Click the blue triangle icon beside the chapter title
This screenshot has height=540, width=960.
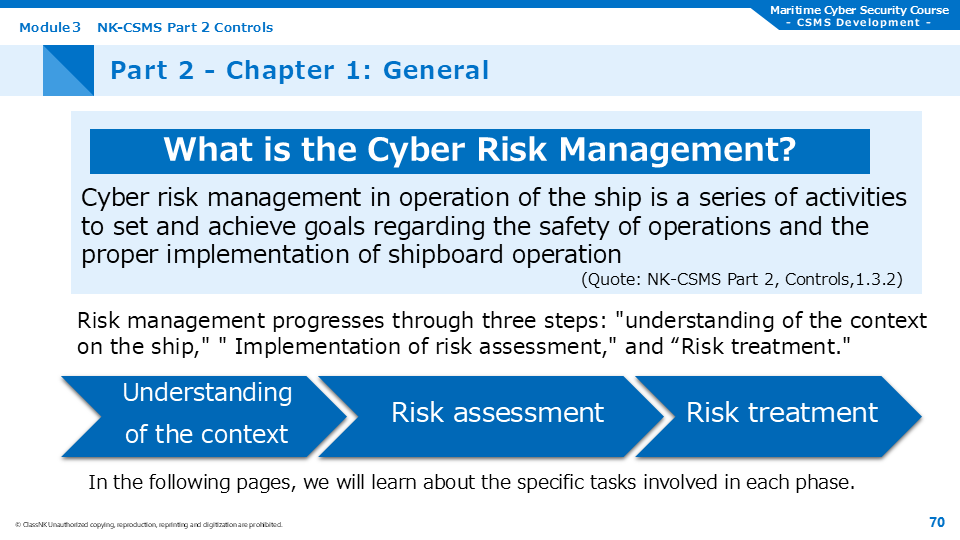68,70
